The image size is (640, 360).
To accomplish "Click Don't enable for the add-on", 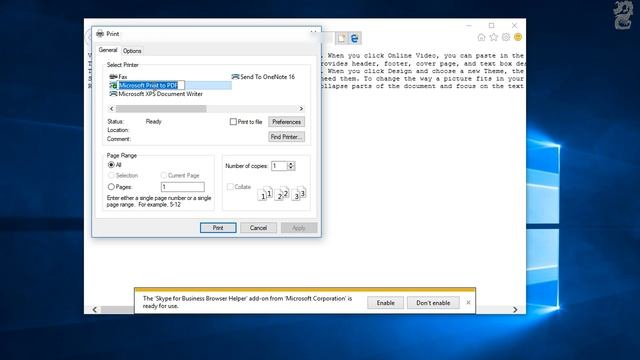I will click(433, 303).
